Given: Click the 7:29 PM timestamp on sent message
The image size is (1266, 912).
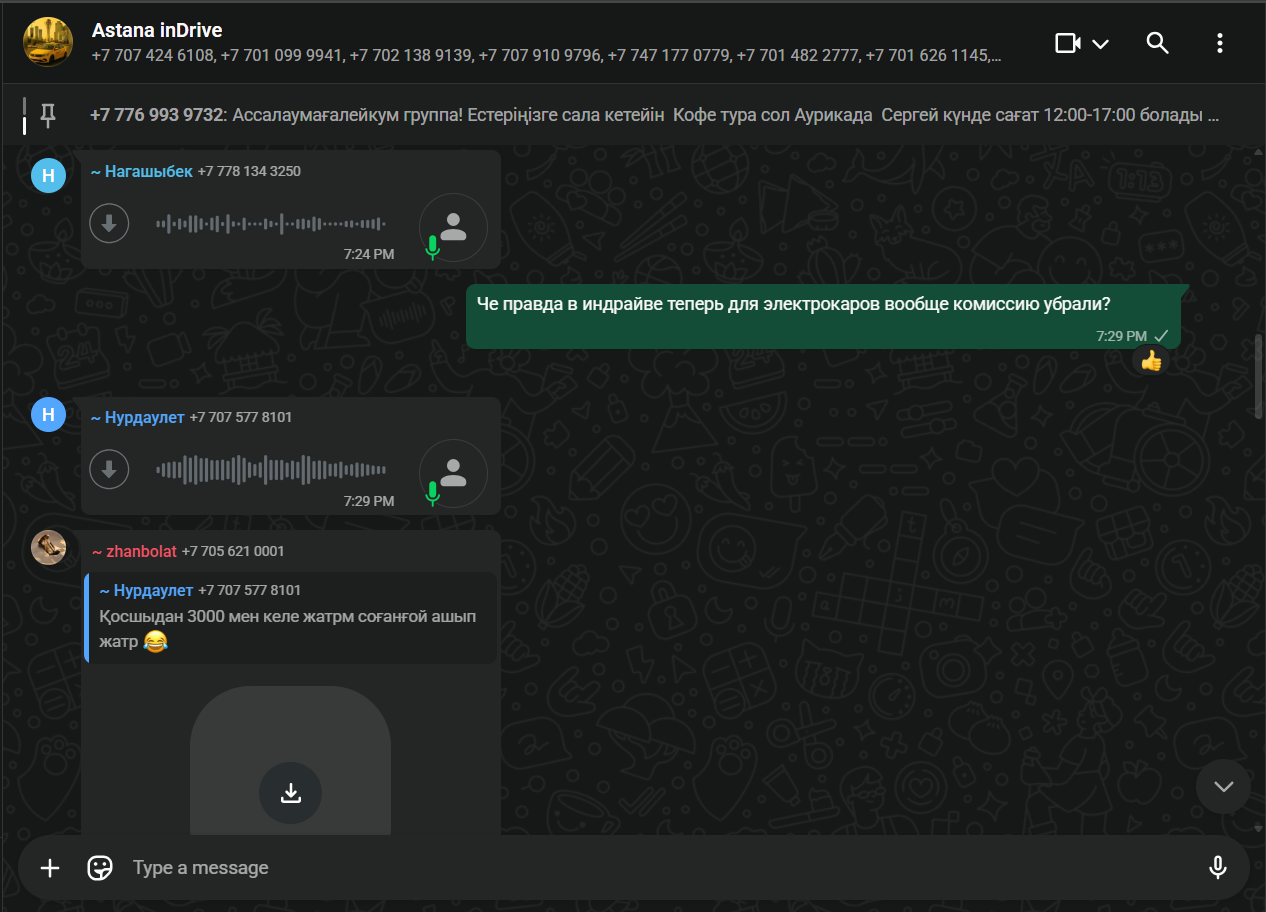Looking at the screenshot, I should tap(1121, 336).
